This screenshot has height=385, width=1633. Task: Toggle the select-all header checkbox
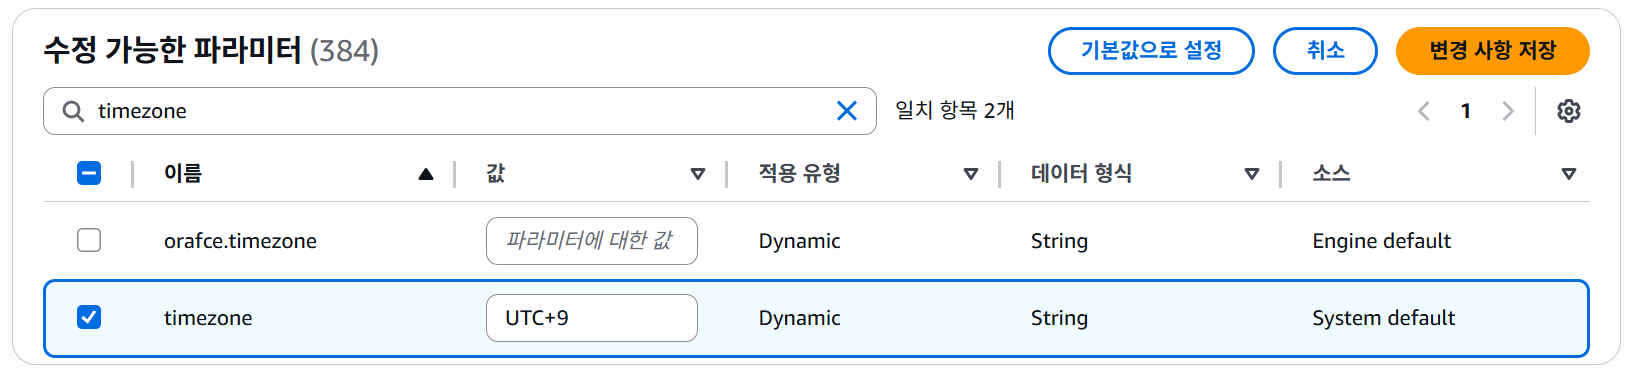point(89,173)
